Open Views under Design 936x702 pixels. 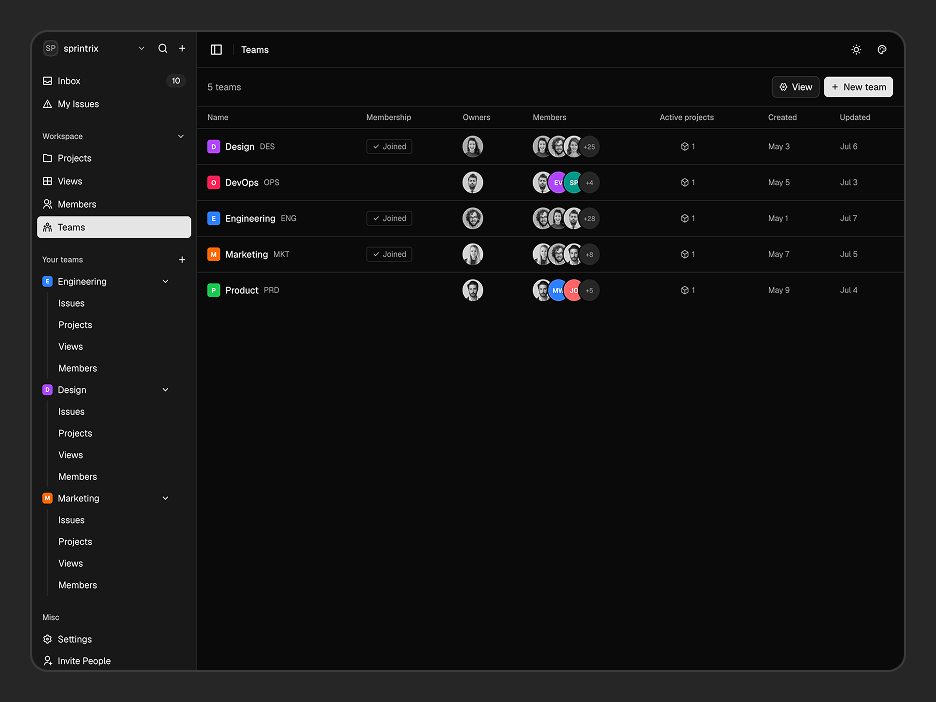point(70,455)
